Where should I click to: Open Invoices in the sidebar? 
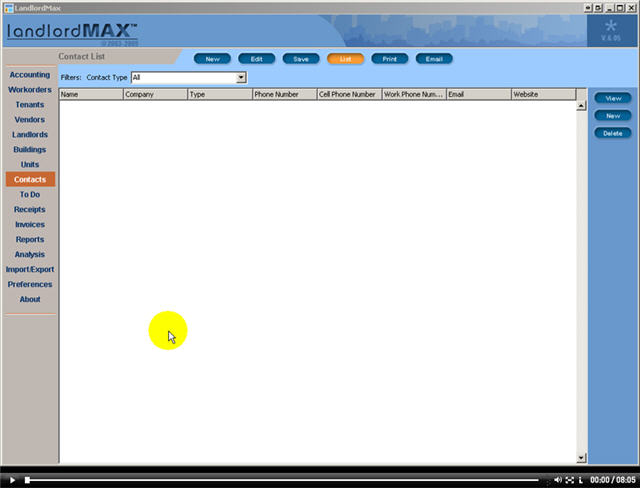[30, 224]
